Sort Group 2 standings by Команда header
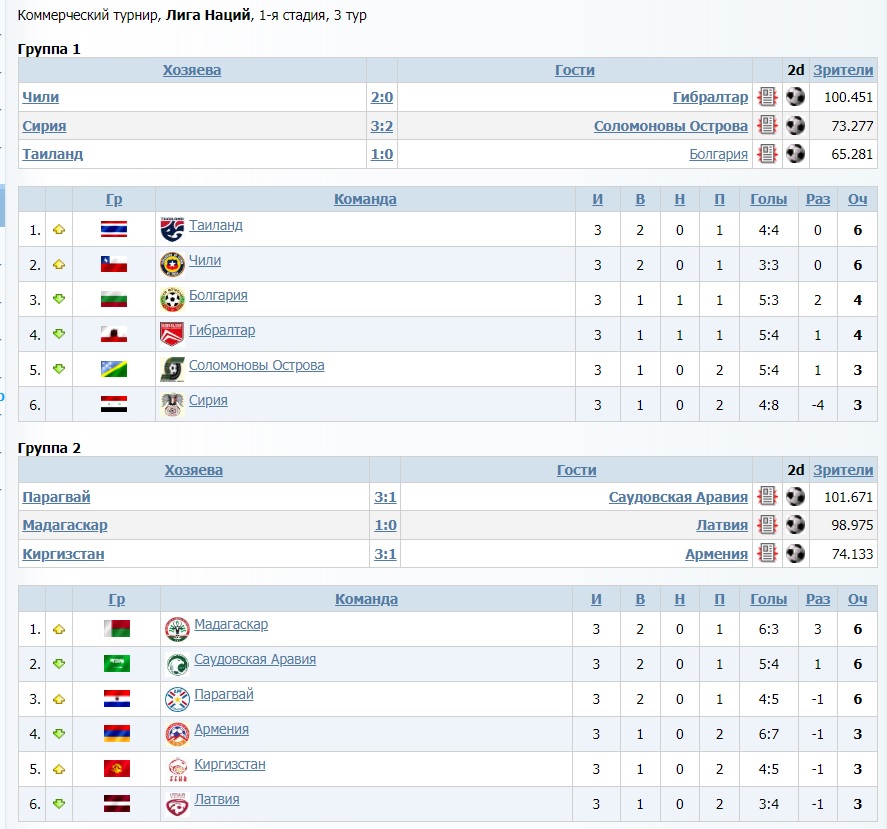 point(366,599)
